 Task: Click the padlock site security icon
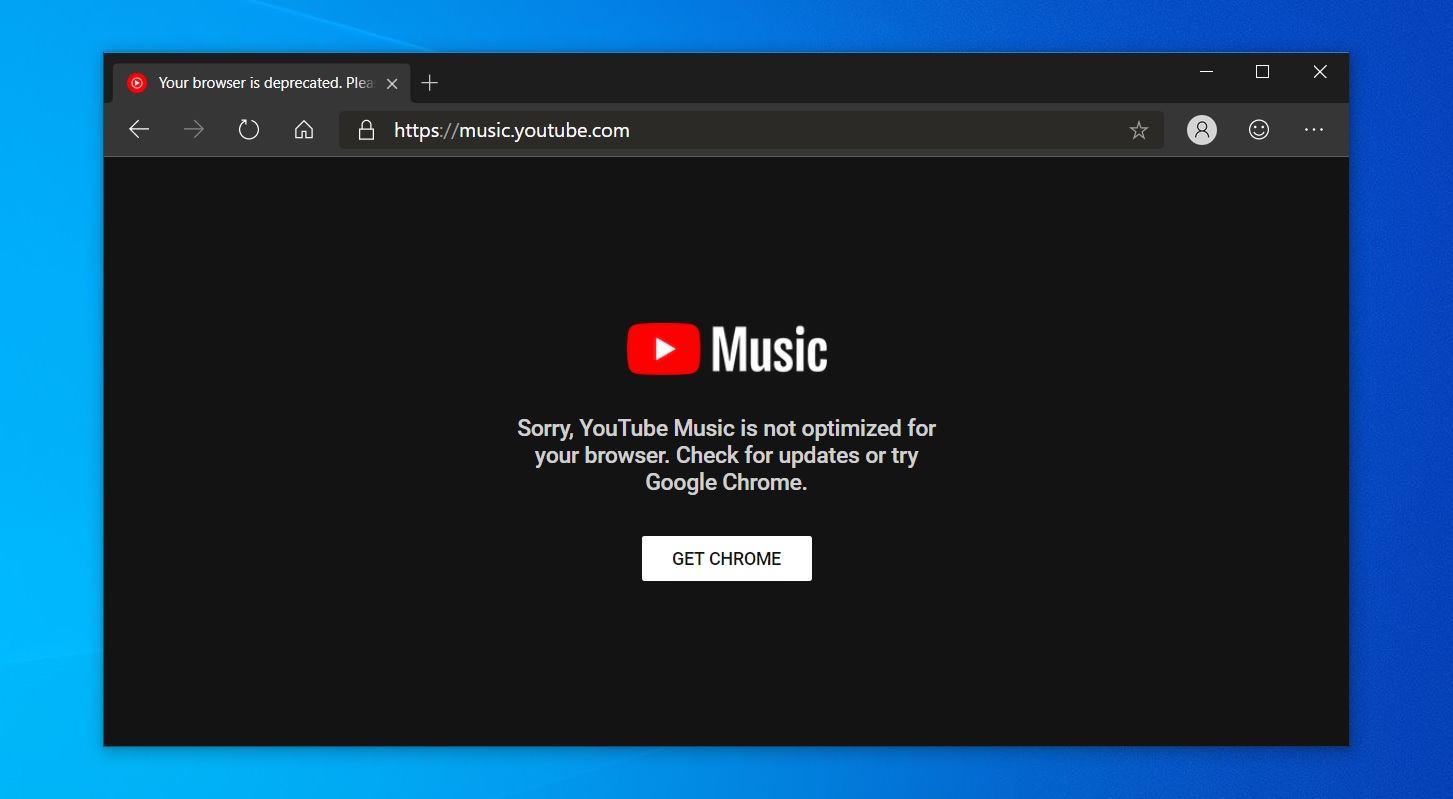[366, 130]
